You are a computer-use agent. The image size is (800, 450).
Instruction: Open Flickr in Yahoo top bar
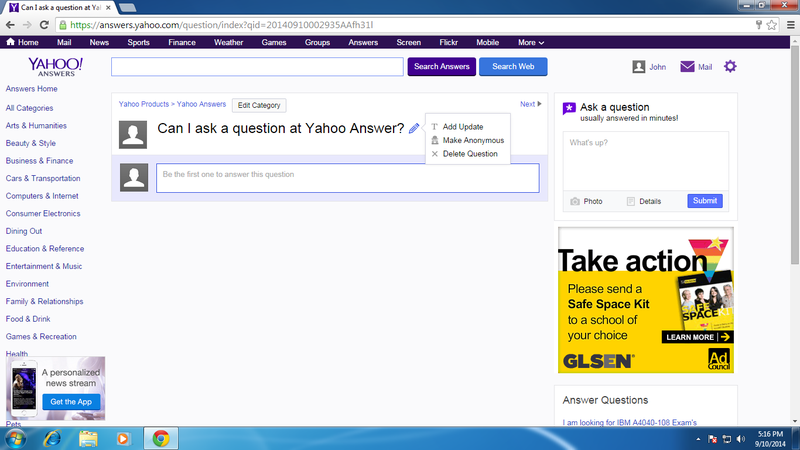point(448,42)
